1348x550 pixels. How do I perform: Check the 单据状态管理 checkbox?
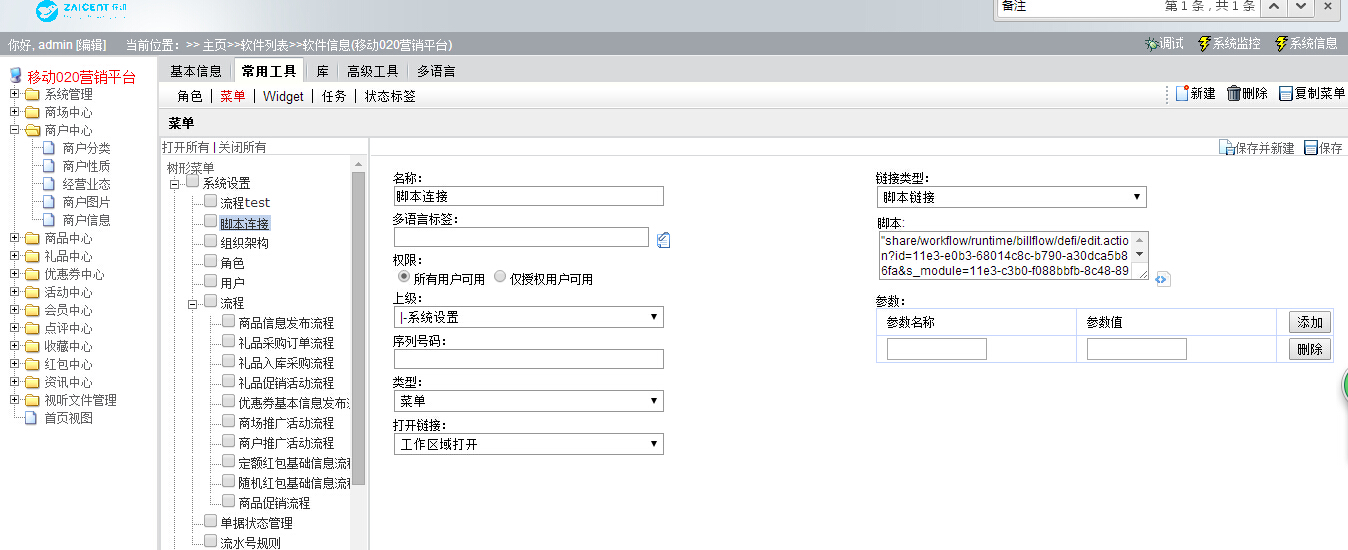click(x=210, y=521)
